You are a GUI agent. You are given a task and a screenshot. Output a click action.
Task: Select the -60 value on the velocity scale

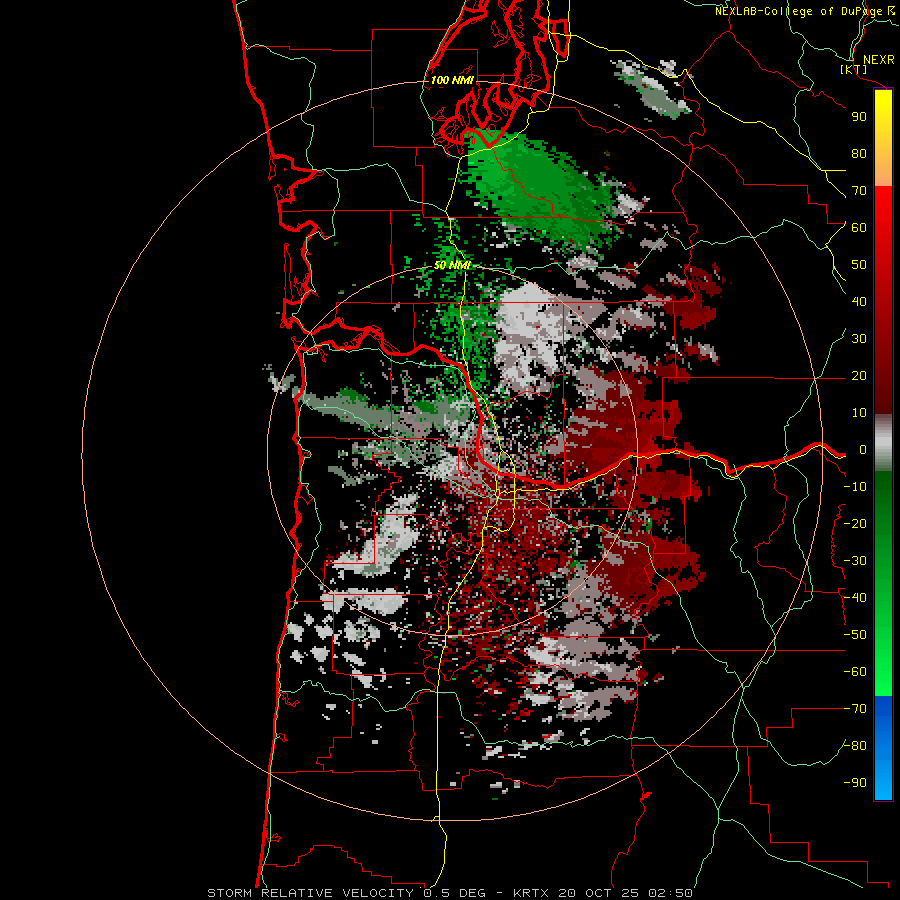click(x=855, y=672)
